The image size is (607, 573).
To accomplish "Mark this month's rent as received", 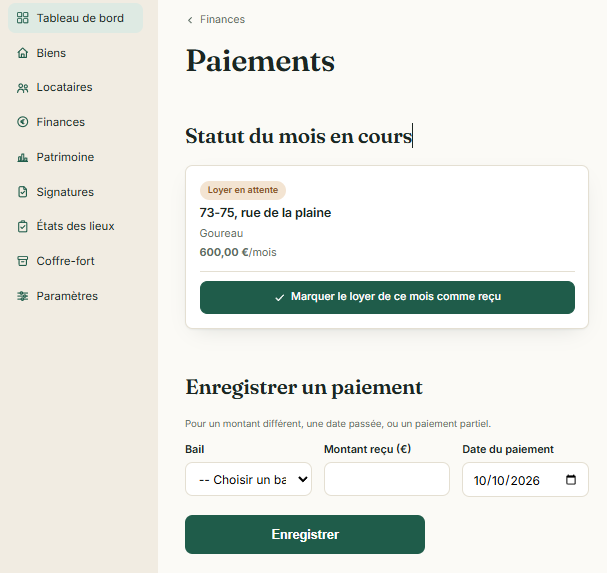I will 387,297.
